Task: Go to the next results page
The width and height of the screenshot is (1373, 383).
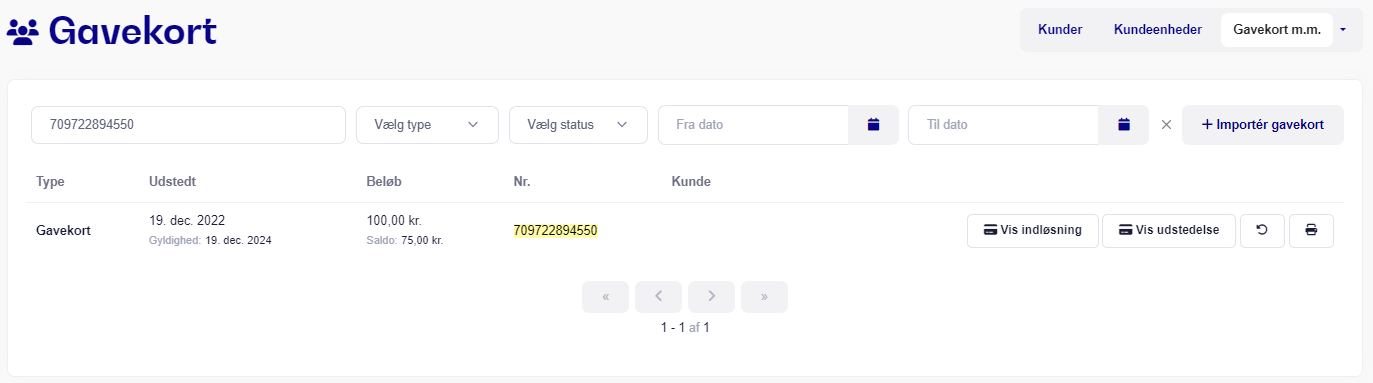Action: pos(711,297)
